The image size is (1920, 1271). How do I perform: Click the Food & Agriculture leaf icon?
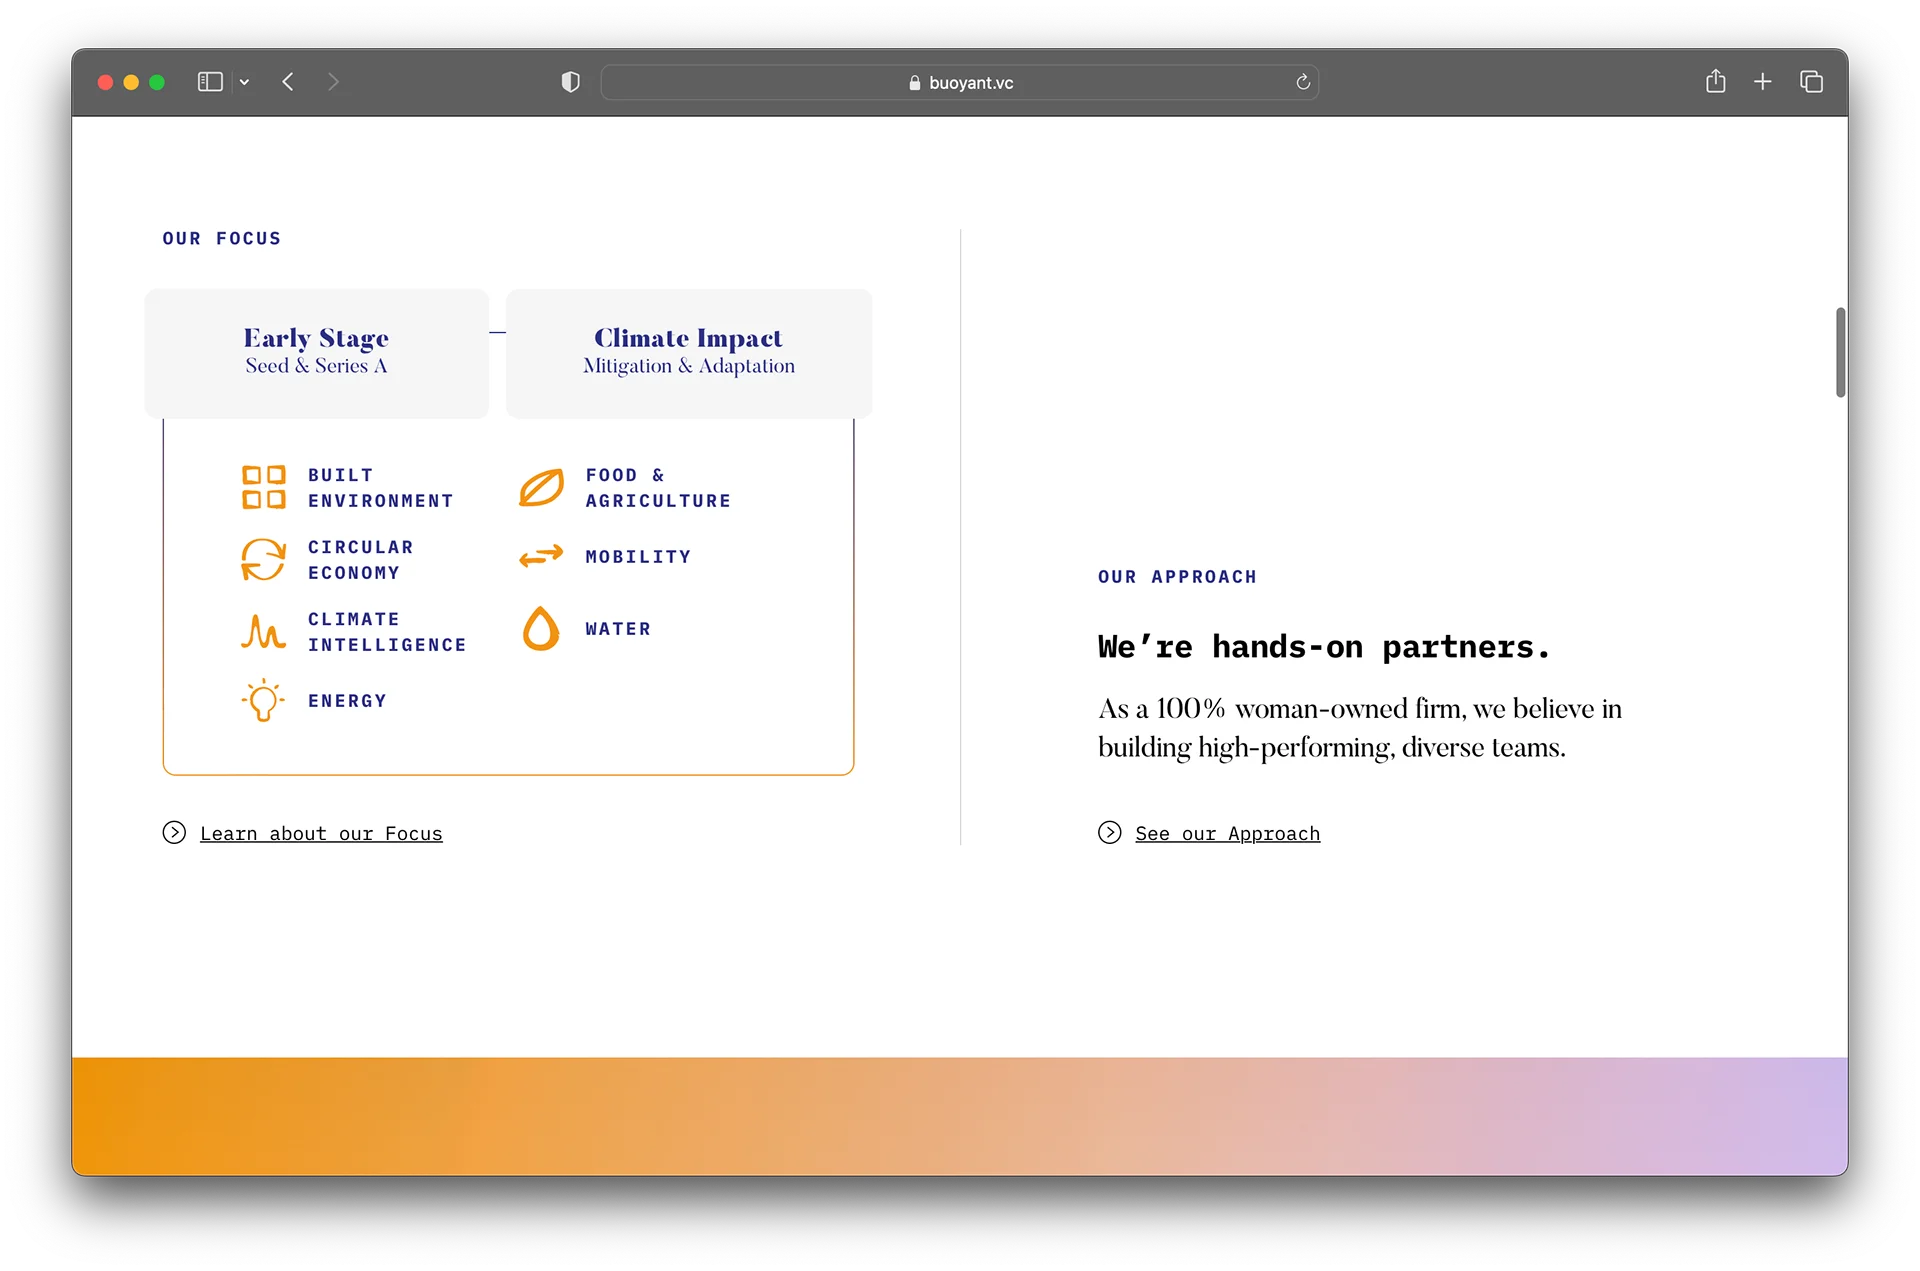coord(541,487)
